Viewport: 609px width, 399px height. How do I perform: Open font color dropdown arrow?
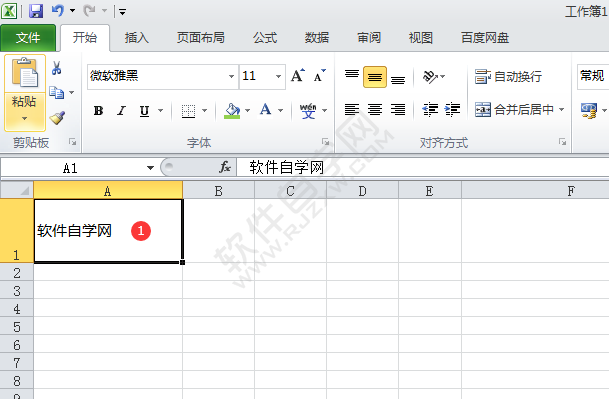(x=280, y=111)
